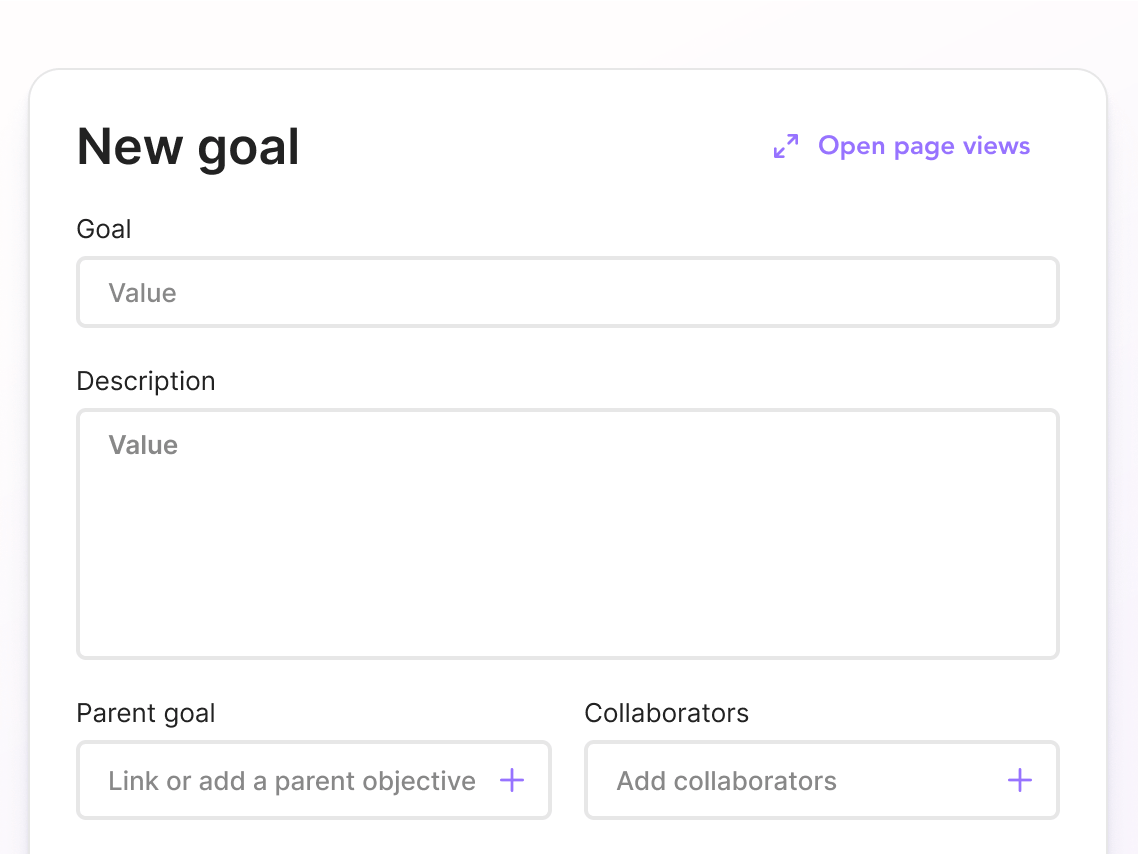The width and height of the screenshot is (1138, 854).
Task: Click the 'Link or add a parent objective' placeholder text
Action: (x=292, y=781)
